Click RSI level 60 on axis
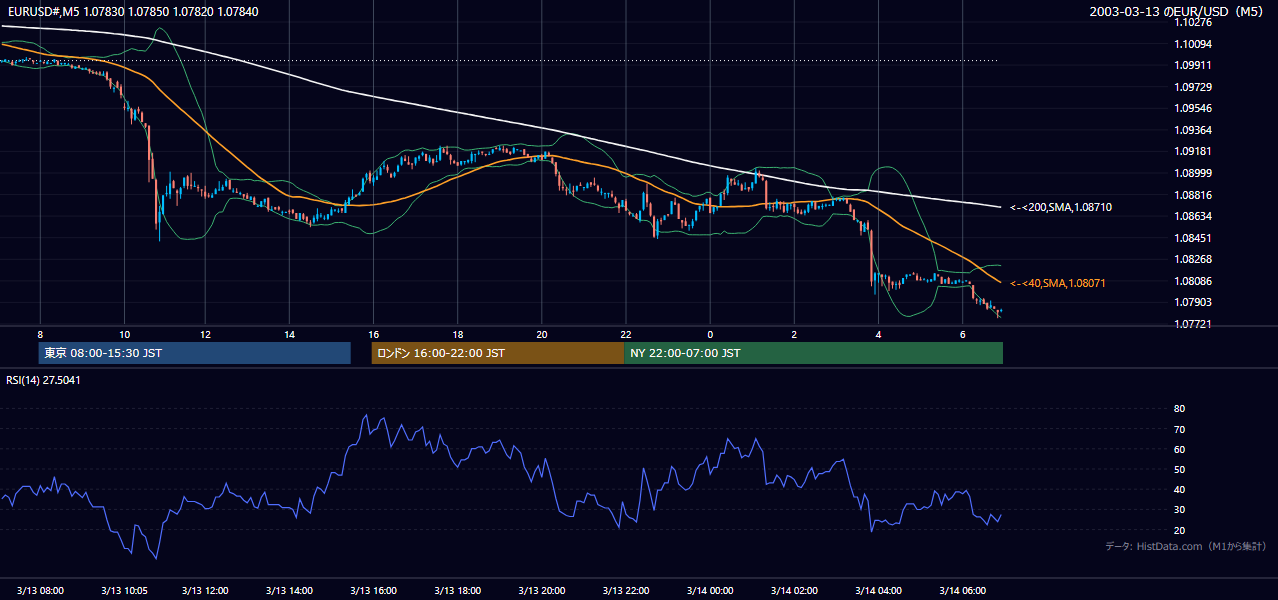 coord(1179,449)
